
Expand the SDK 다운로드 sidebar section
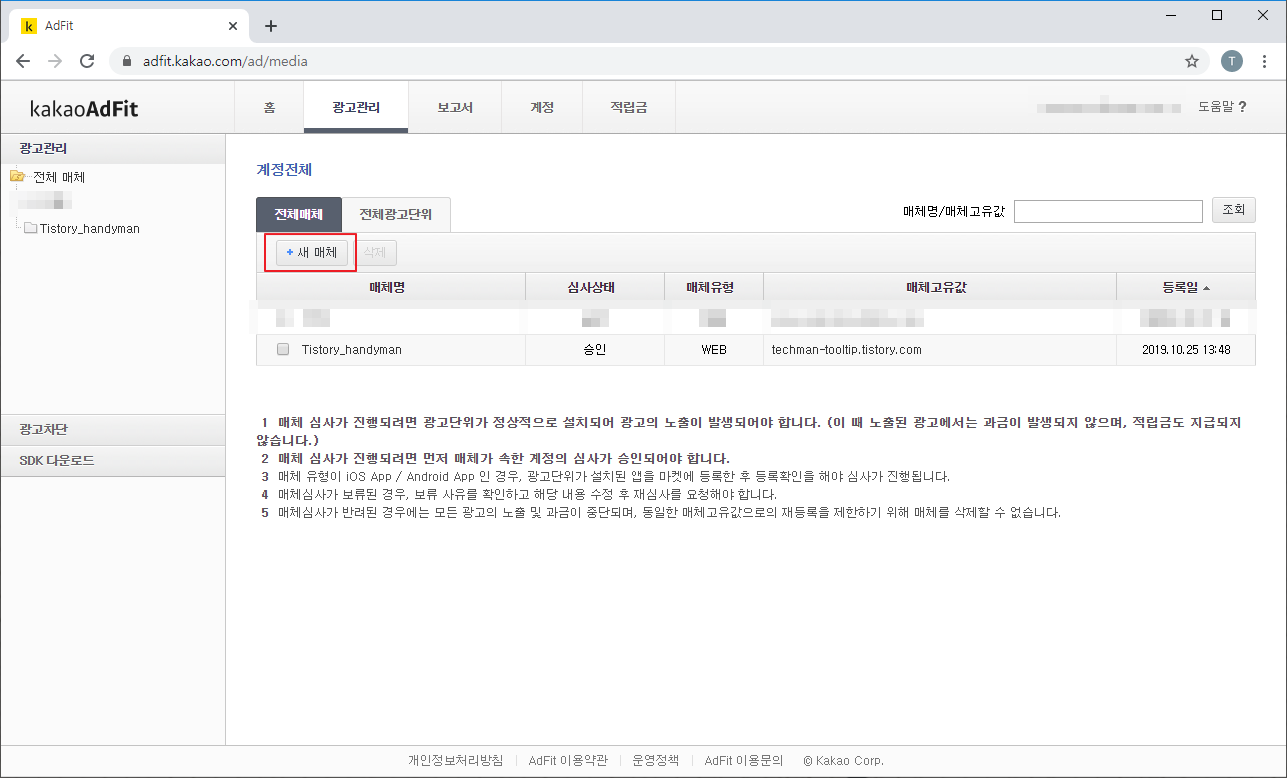click(113, 461)
